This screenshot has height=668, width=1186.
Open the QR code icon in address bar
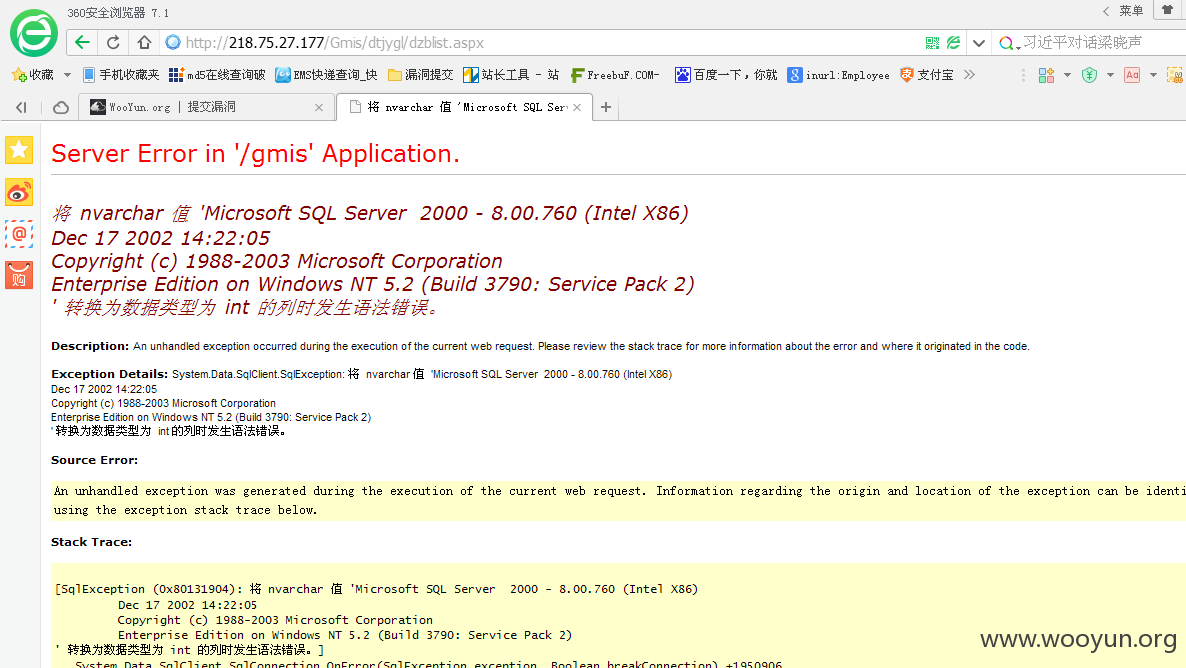click(x=932, y=43)
